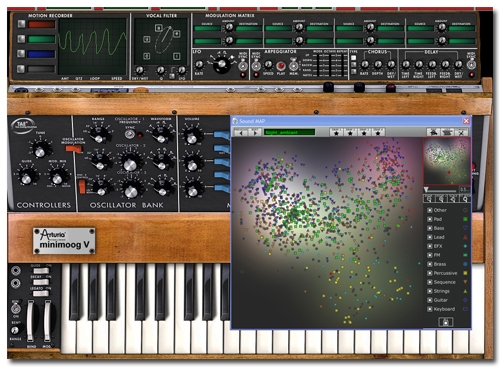This screenshot has height=372, width=500.
Task: Go to next preset with right arrow in Sound MAP
Action: (254, 132)
